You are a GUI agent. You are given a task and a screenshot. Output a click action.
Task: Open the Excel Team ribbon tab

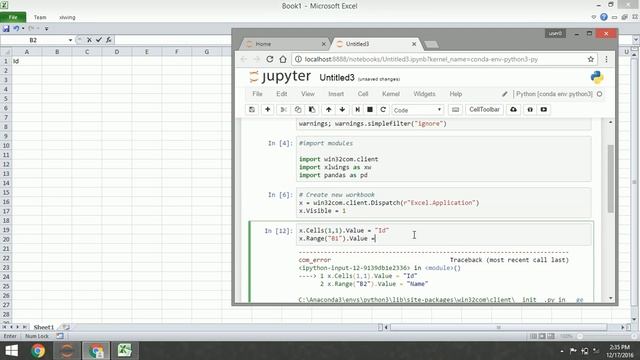[x=40, y=17]
